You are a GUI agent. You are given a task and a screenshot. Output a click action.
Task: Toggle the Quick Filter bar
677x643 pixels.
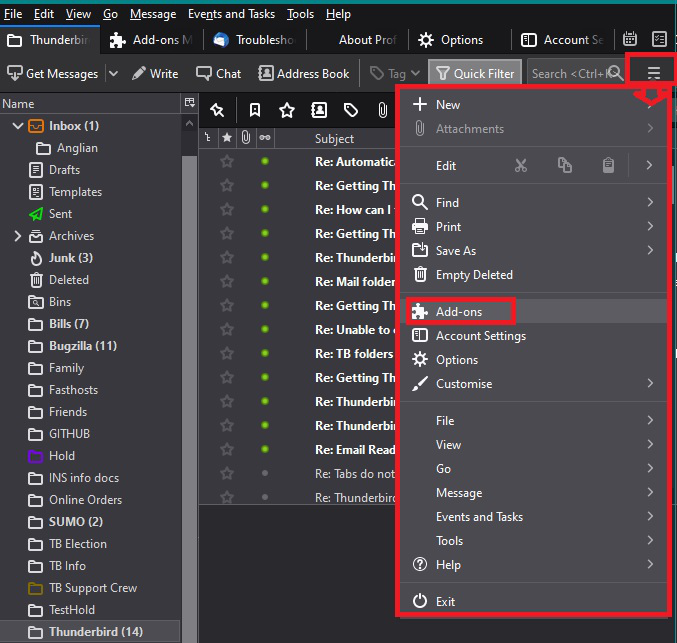[x=474, y=73]
